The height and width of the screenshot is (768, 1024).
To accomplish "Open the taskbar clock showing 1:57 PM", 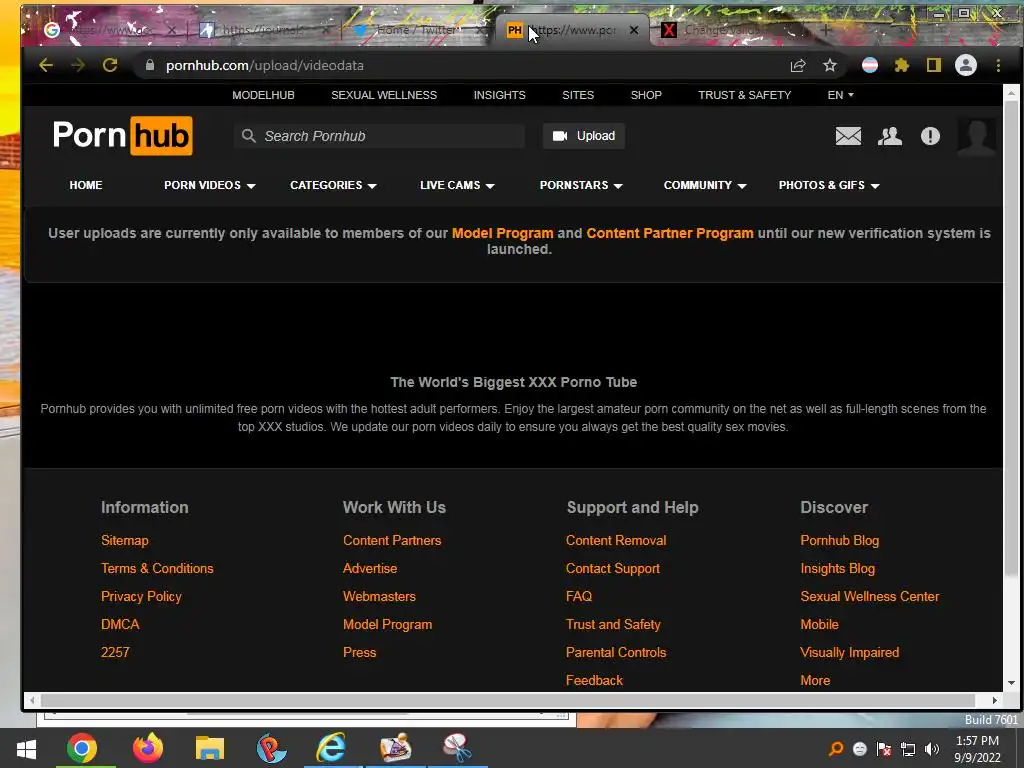I will (977, 749).
